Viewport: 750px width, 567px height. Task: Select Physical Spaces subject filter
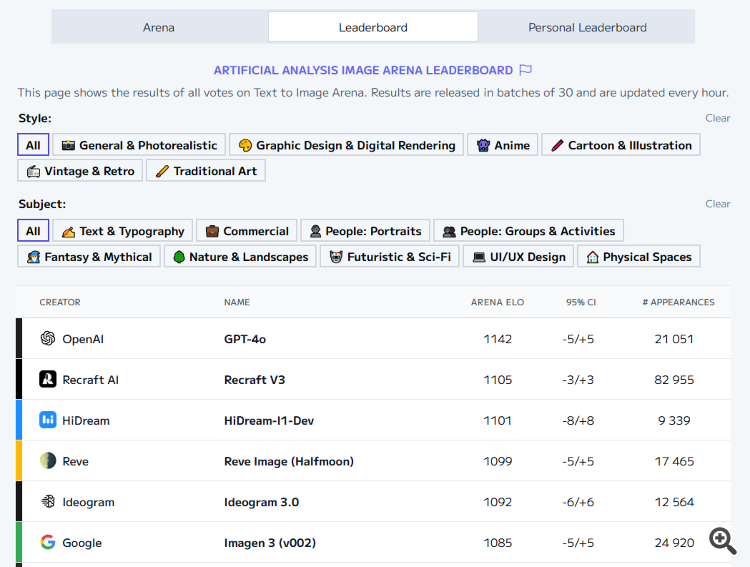[639, 256]
